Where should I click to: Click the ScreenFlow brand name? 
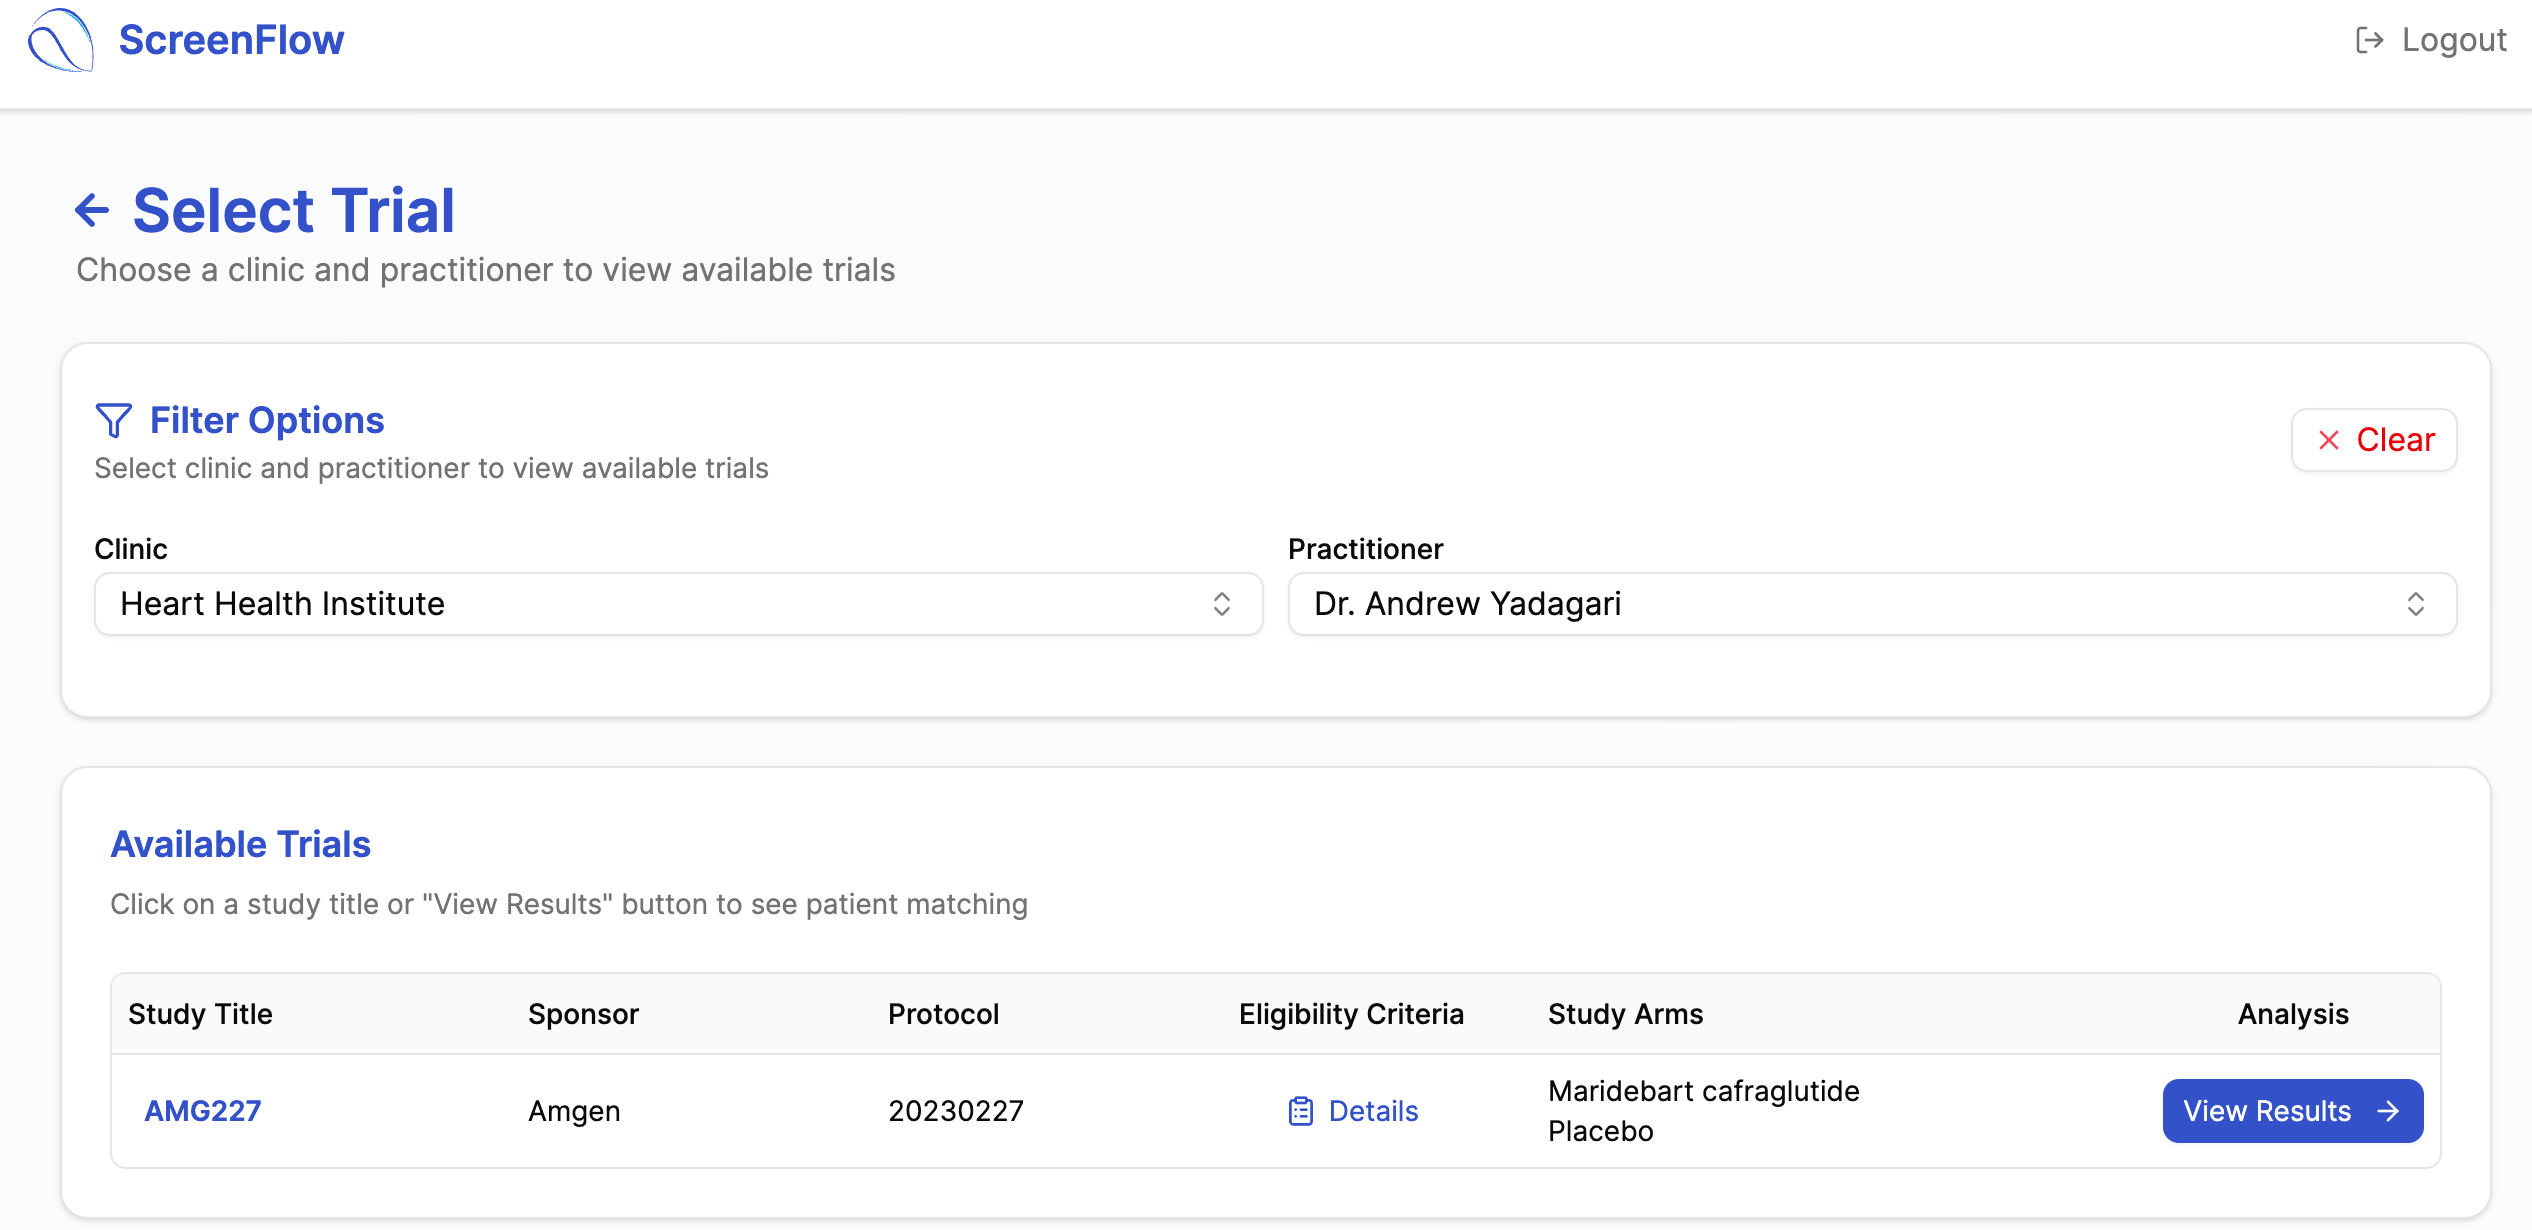click(x=231, y=40)
